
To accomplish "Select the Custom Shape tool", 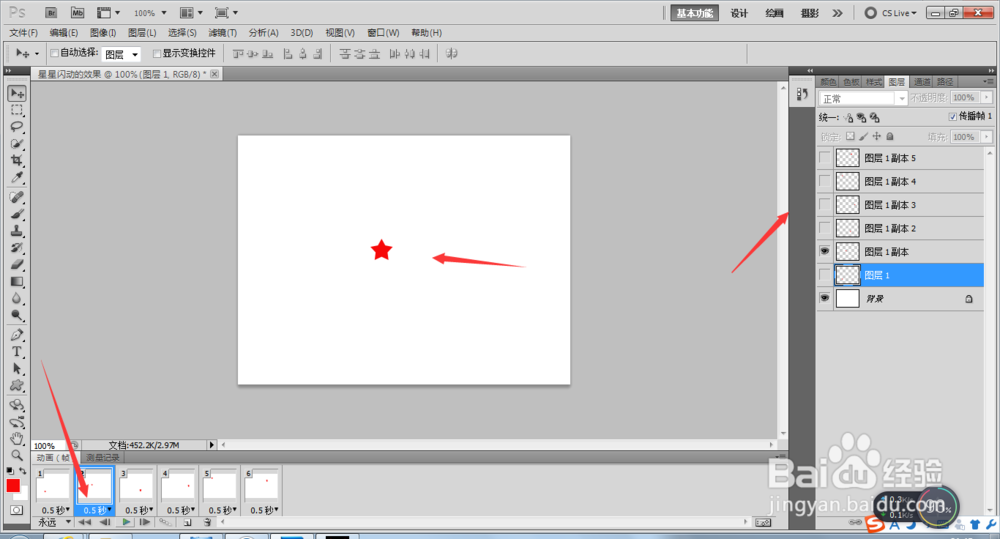I will (x=17, y=385).
